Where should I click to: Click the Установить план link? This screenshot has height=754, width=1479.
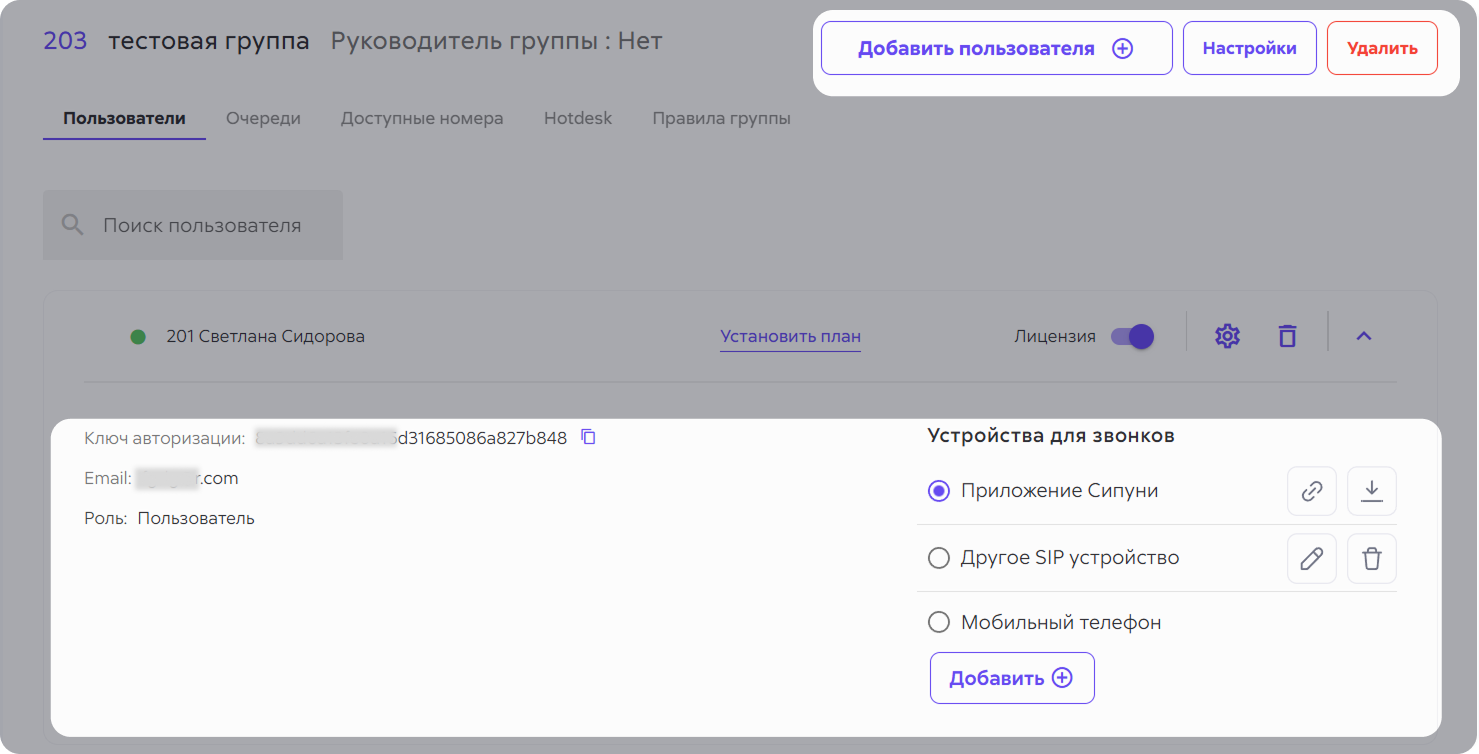coord(790,336)
